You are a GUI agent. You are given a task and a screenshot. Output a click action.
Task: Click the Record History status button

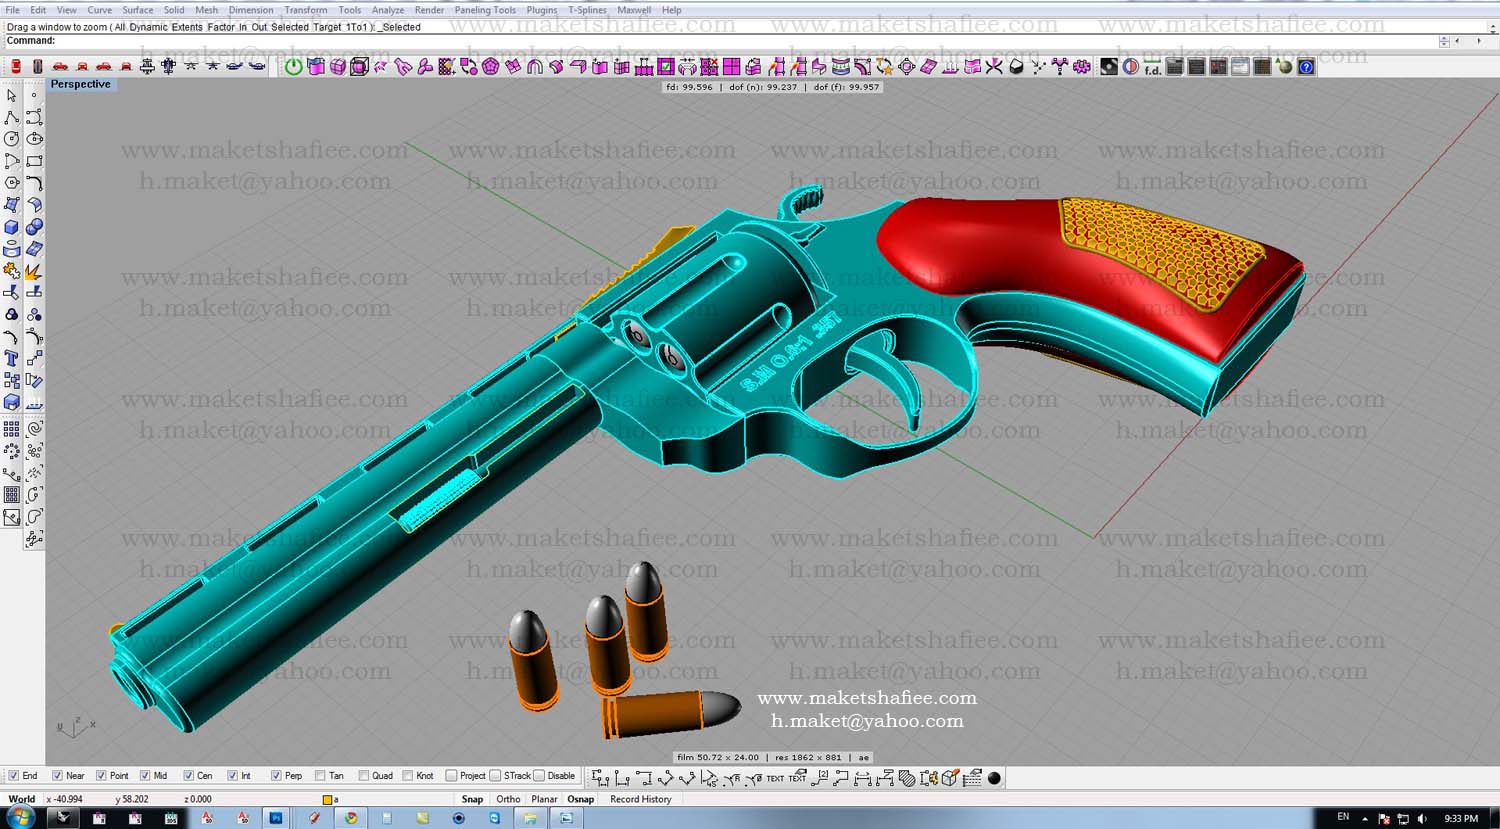(640, 800)
